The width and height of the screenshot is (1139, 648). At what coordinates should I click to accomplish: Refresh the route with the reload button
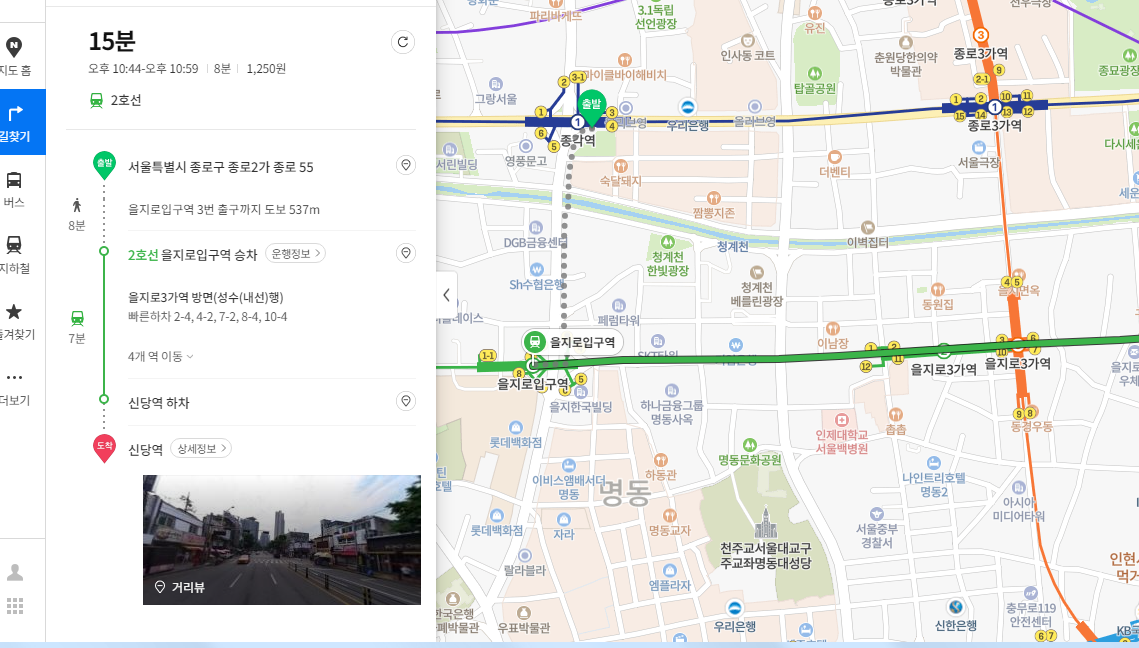coord(403,42)
